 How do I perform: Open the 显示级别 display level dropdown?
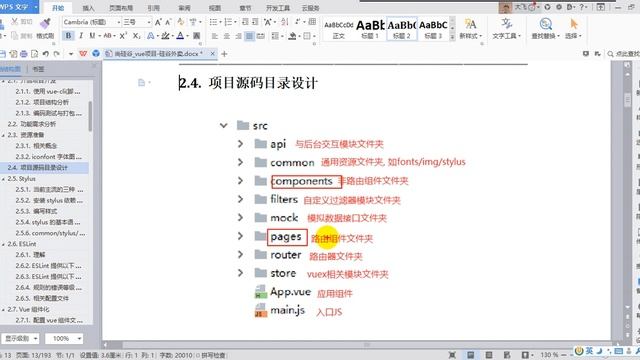click(x=20, y=338)
